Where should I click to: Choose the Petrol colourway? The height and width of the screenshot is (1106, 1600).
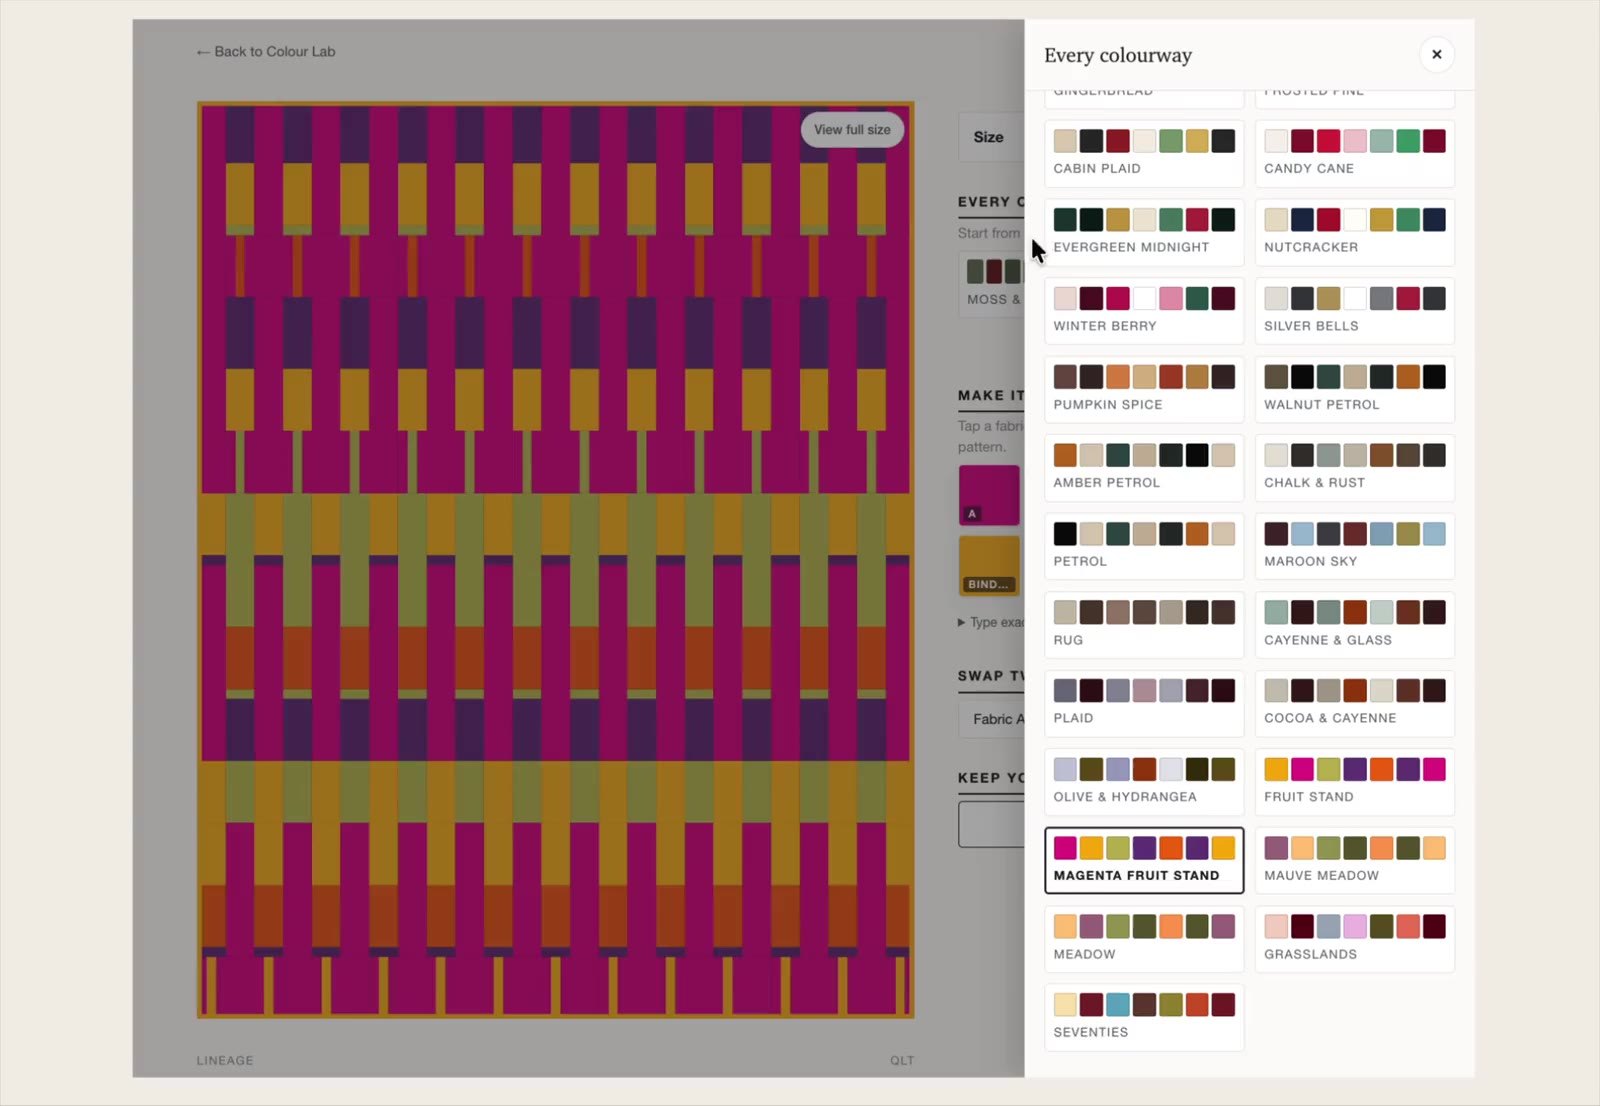[x=1144, y=547]
